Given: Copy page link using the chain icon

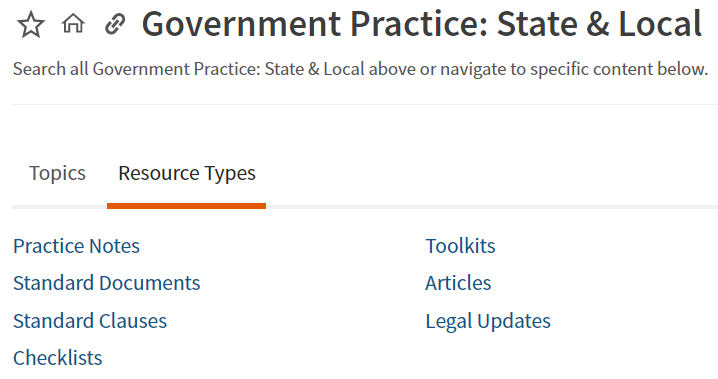Looking at the screenshot, I should (114, 24).
